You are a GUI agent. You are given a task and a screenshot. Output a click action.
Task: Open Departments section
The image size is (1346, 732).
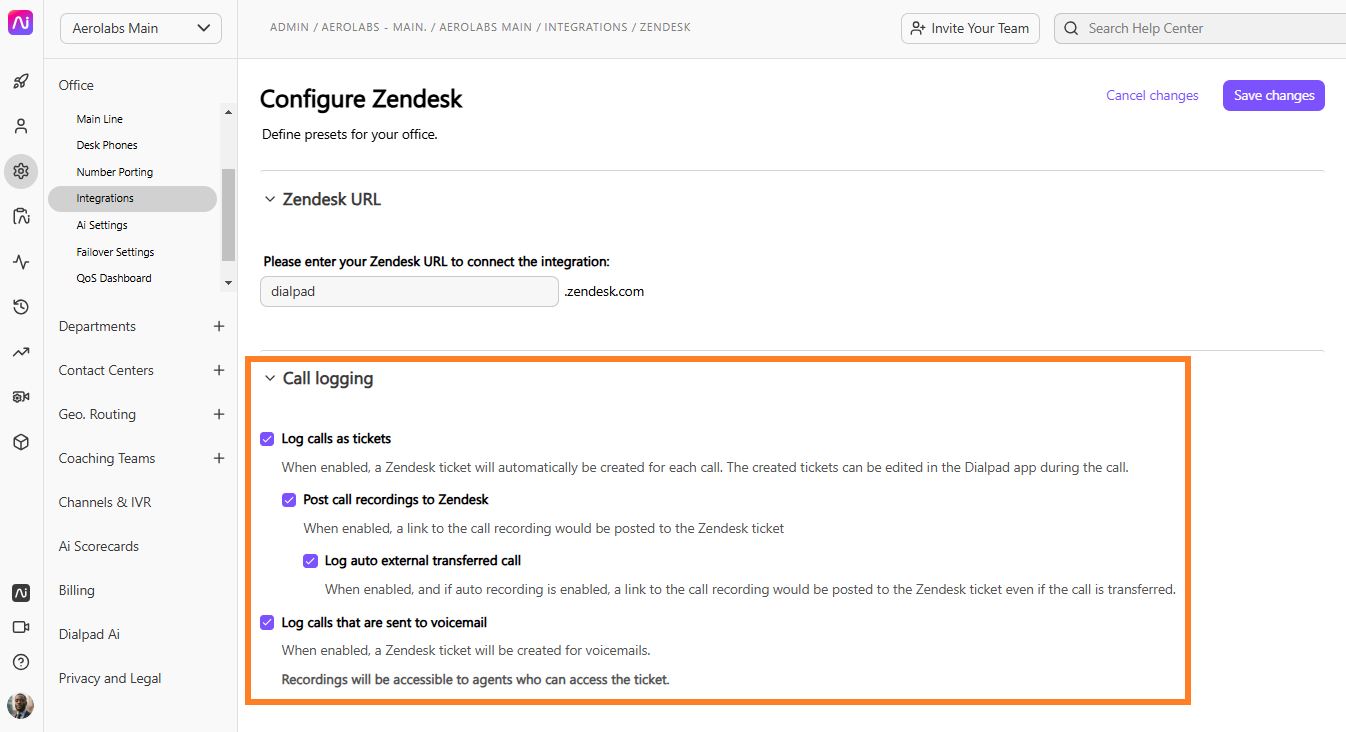click(x=97, y=326)
